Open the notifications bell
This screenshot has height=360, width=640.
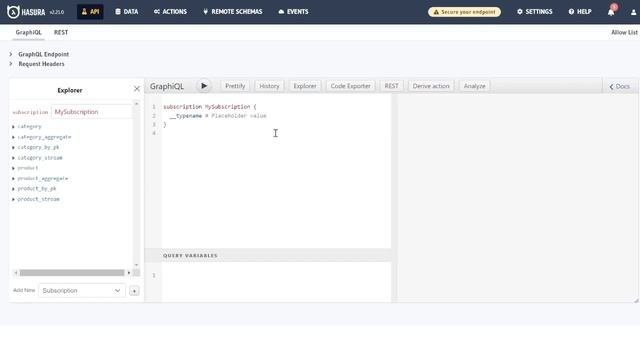[x=611, y=12]
